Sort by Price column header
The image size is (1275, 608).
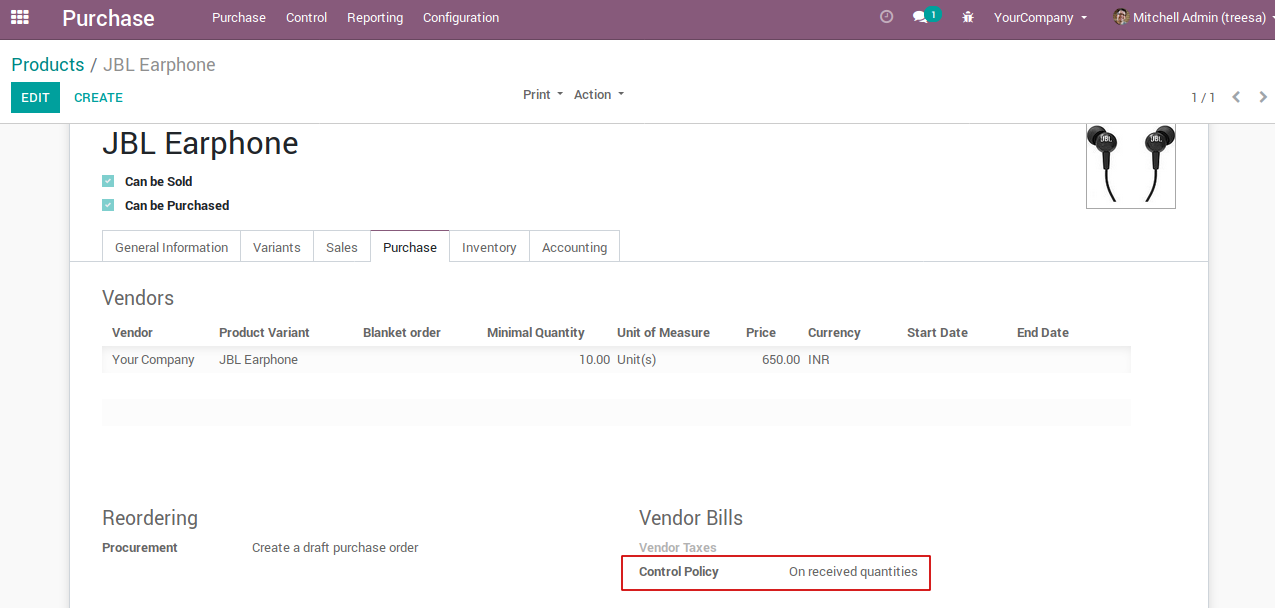tap(761, 332)
